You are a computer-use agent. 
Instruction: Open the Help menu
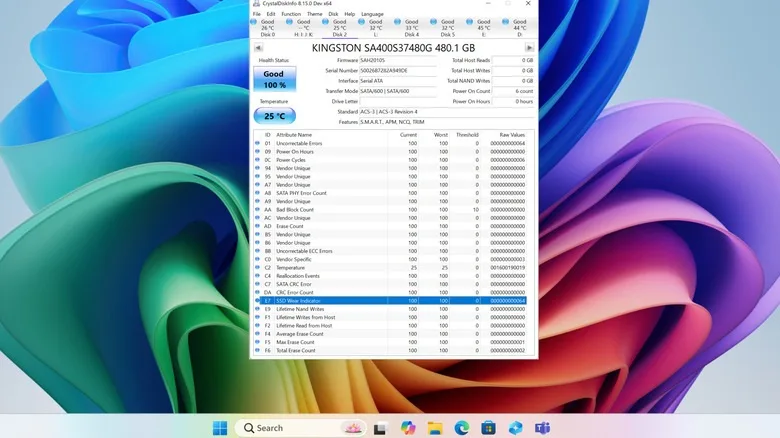(x=350, y=14)
